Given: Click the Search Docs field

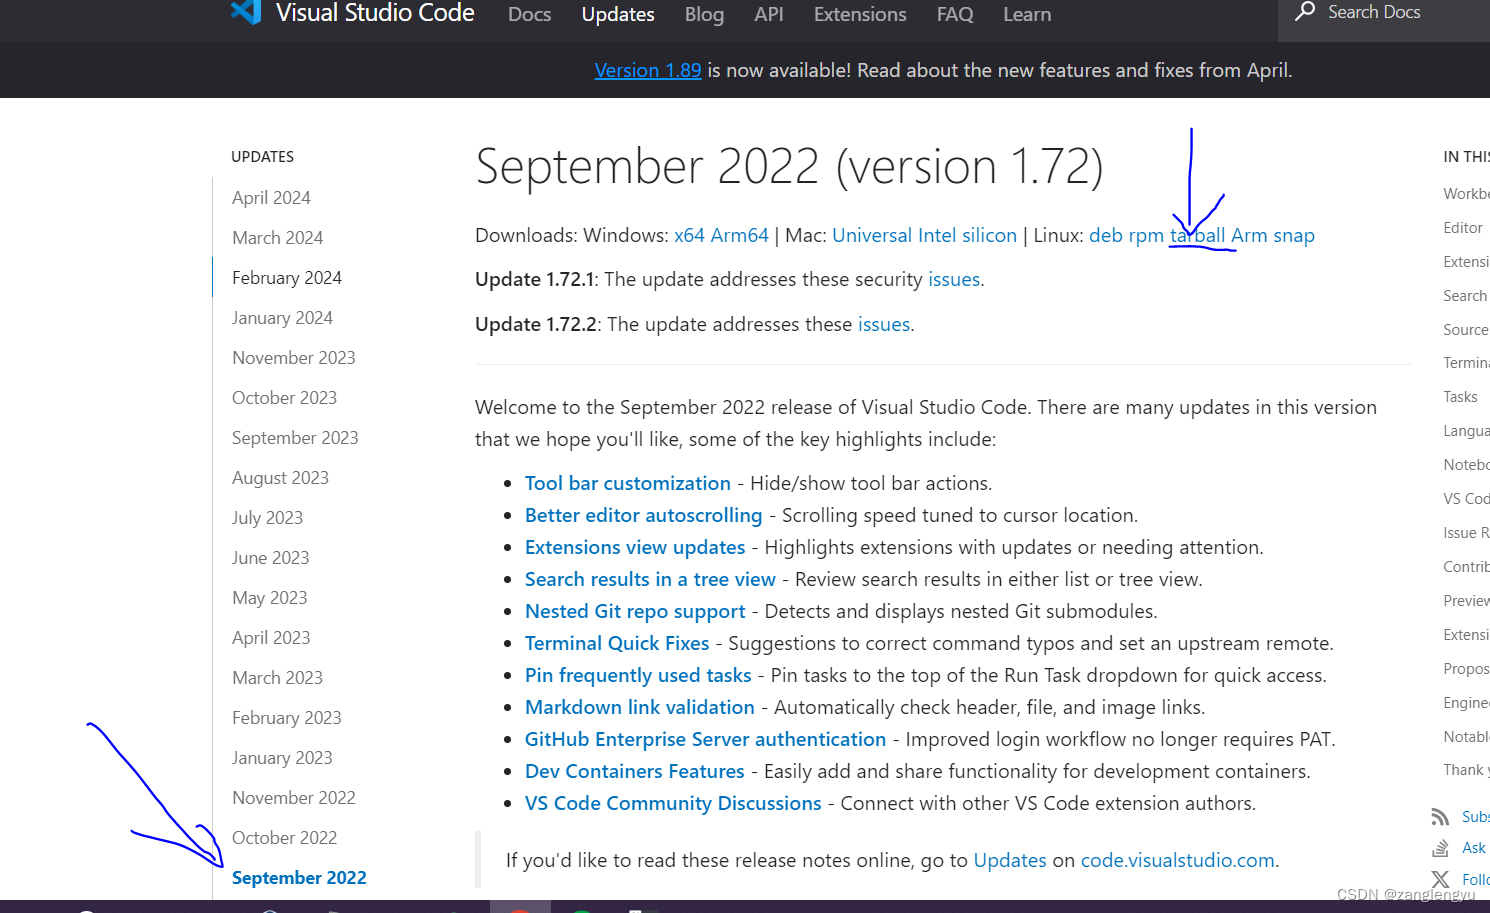Looking at the screenshot, I should (1384, 14).
